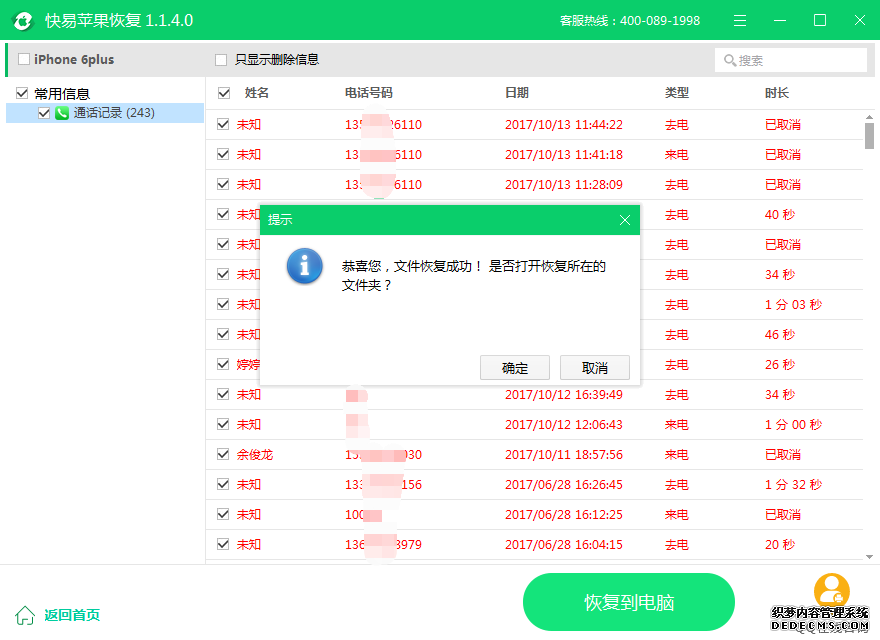
Task: Click the scrollbar up arrow
Action: (869, 117)
